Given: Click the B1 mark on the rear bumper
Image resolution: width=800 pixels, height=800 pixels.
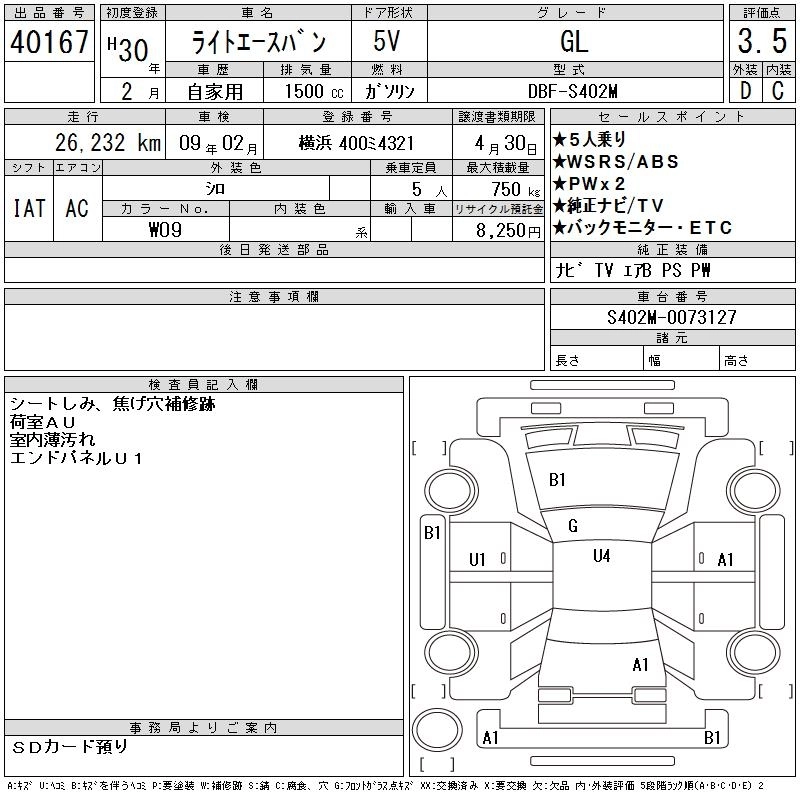Looking at the screenshot, I should 712,738.
